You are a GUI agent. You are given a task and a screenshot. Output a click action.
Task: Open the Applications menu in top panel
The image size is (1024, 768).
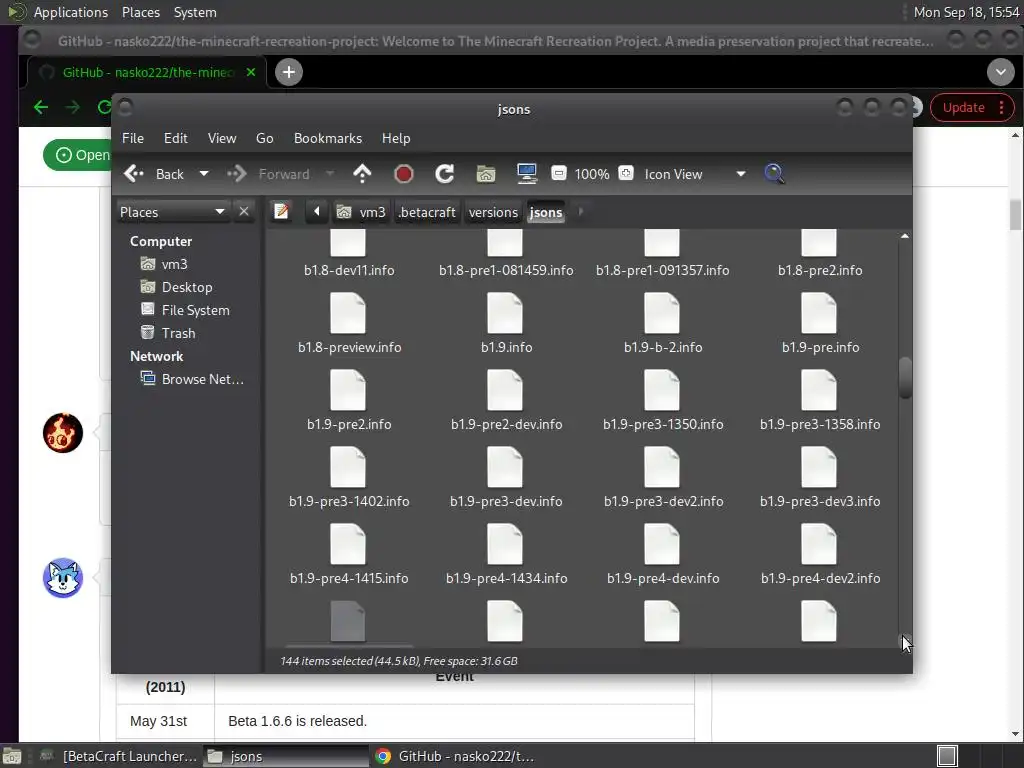click(x=71, y=12)
